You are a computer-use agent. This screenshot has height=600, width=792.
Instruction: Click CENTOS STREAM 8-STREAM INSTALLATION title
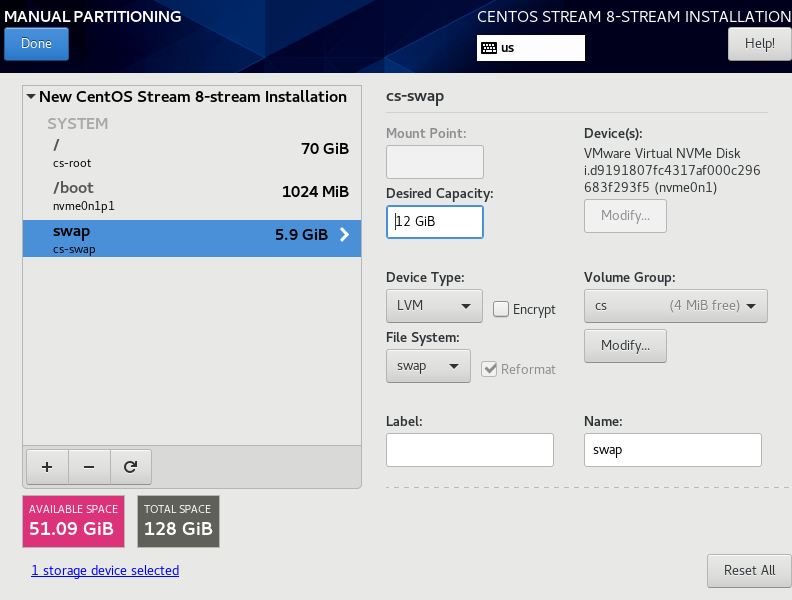pyautogui.click(x=634, y=16)
